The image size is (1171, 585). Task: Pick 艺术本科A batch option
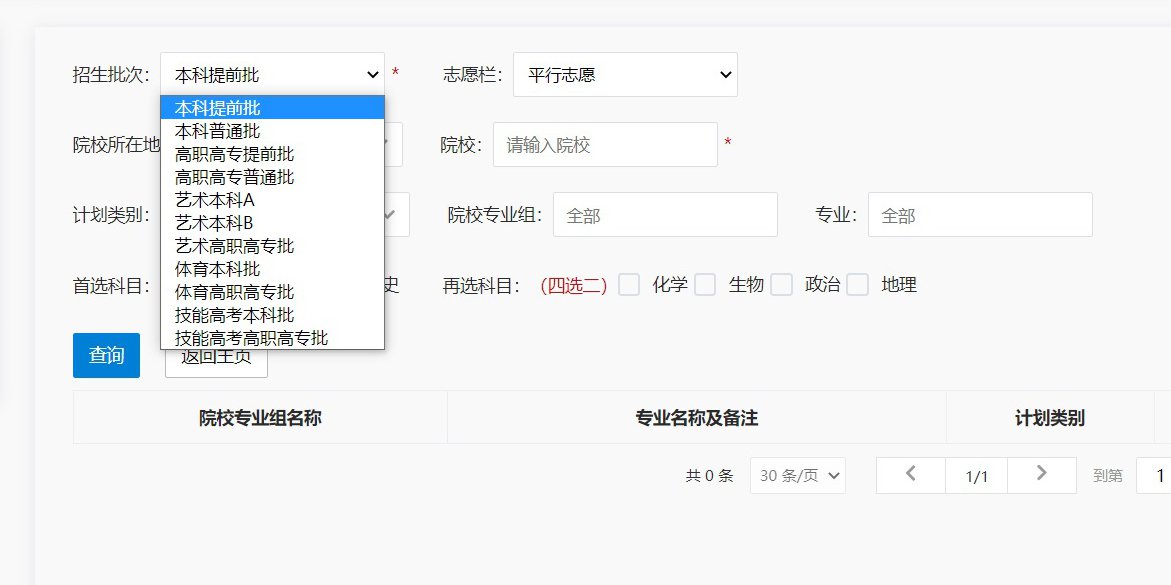pyautogui.click(x=273, y=200)
